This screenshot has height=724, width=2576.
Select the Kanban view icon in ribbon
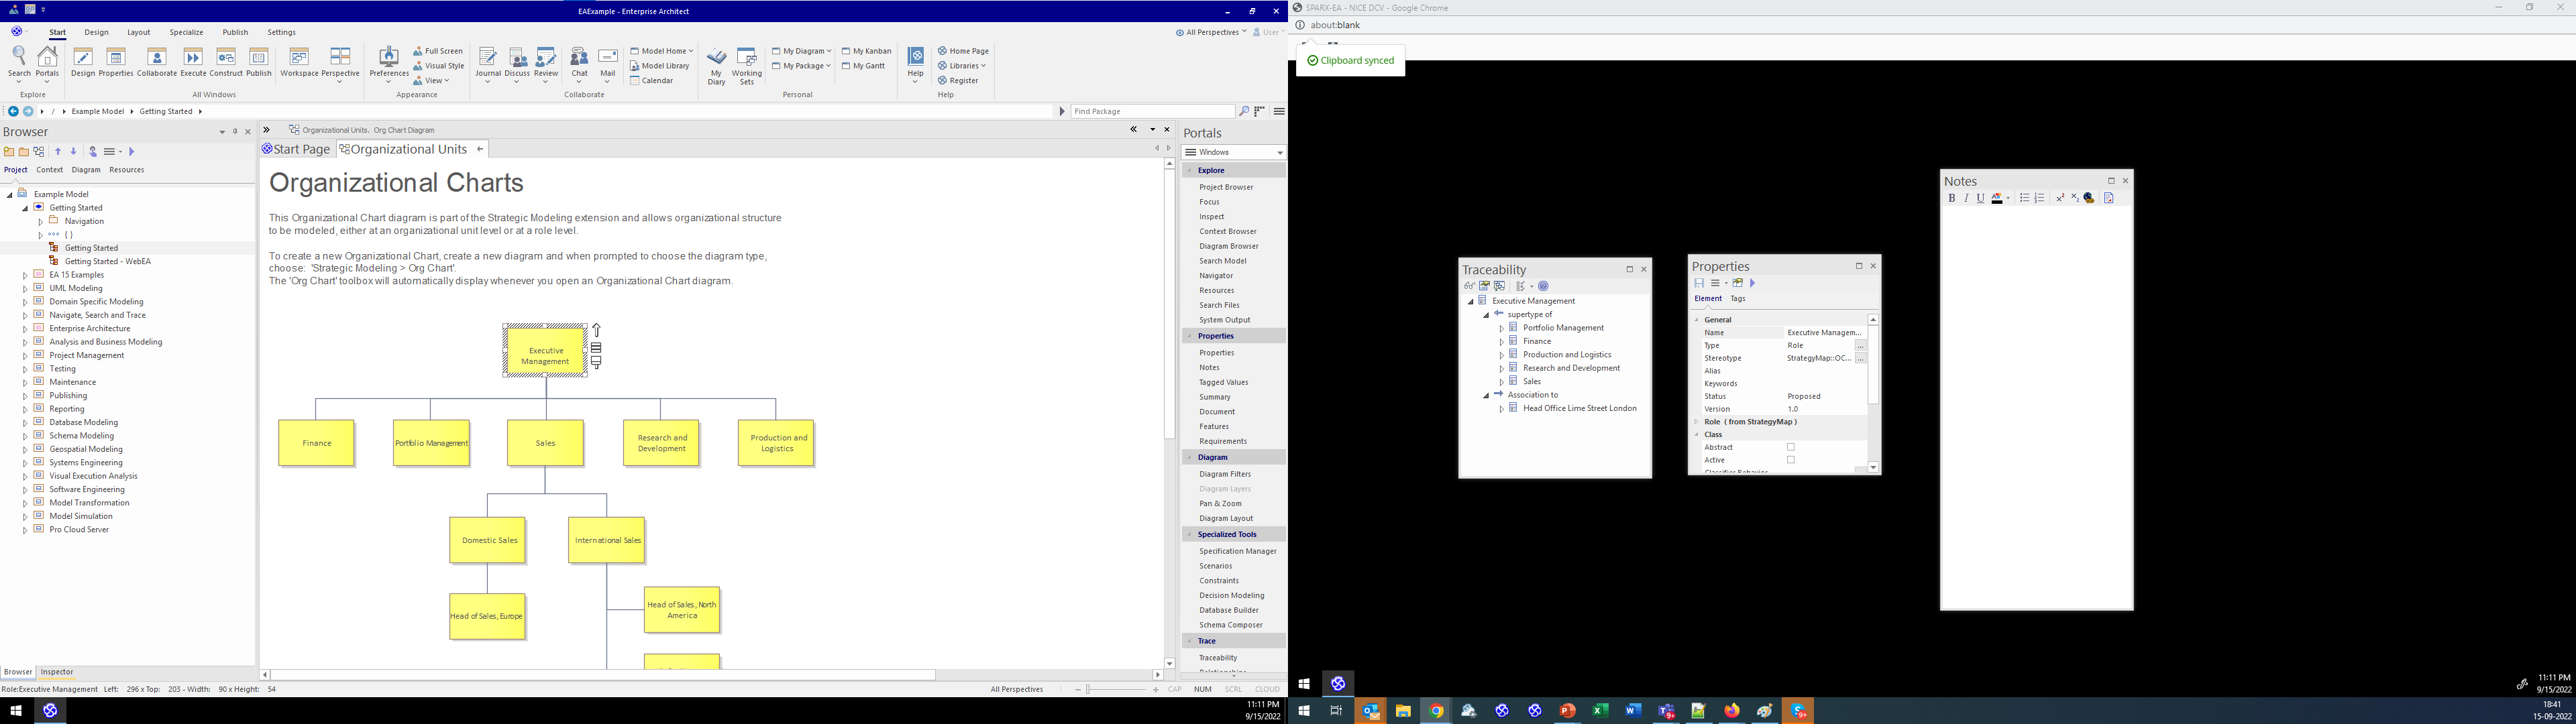(x=866, y=51)
